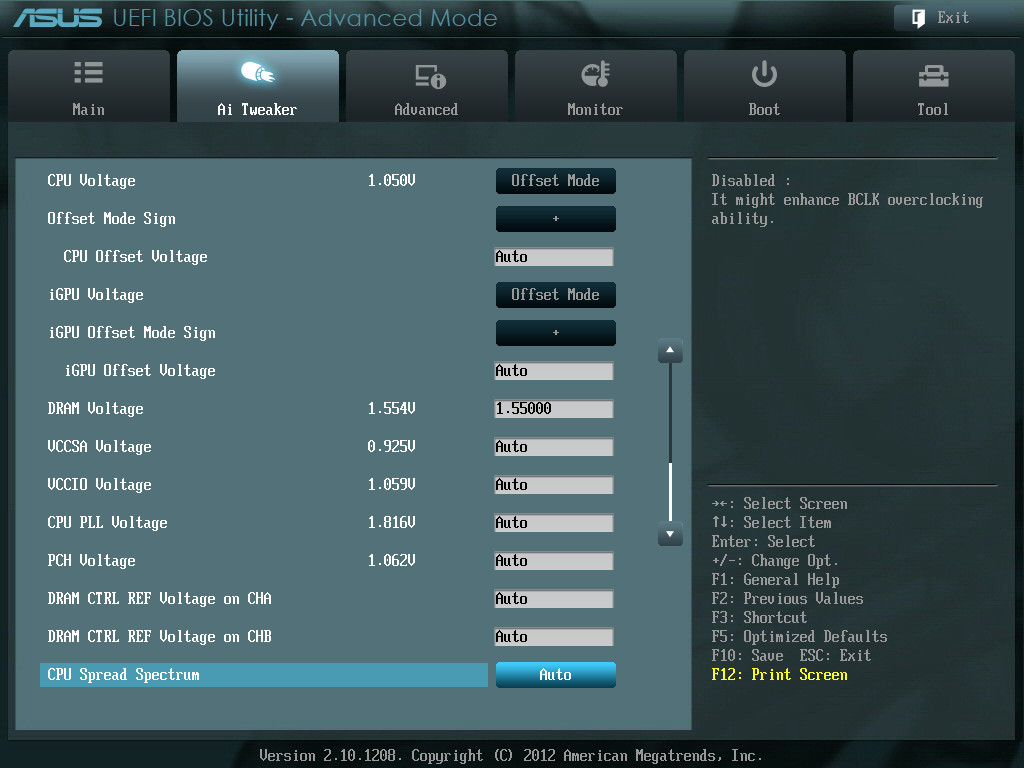This screenshot has width=1024, height=768.
Task: Click the PCH 1.062V reading
Action: click(392, 561)
